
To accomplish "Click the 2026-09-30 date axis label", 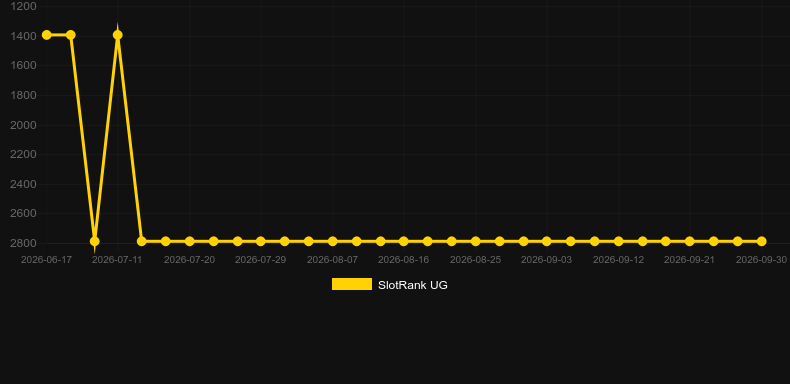I will tap(761, 260).
